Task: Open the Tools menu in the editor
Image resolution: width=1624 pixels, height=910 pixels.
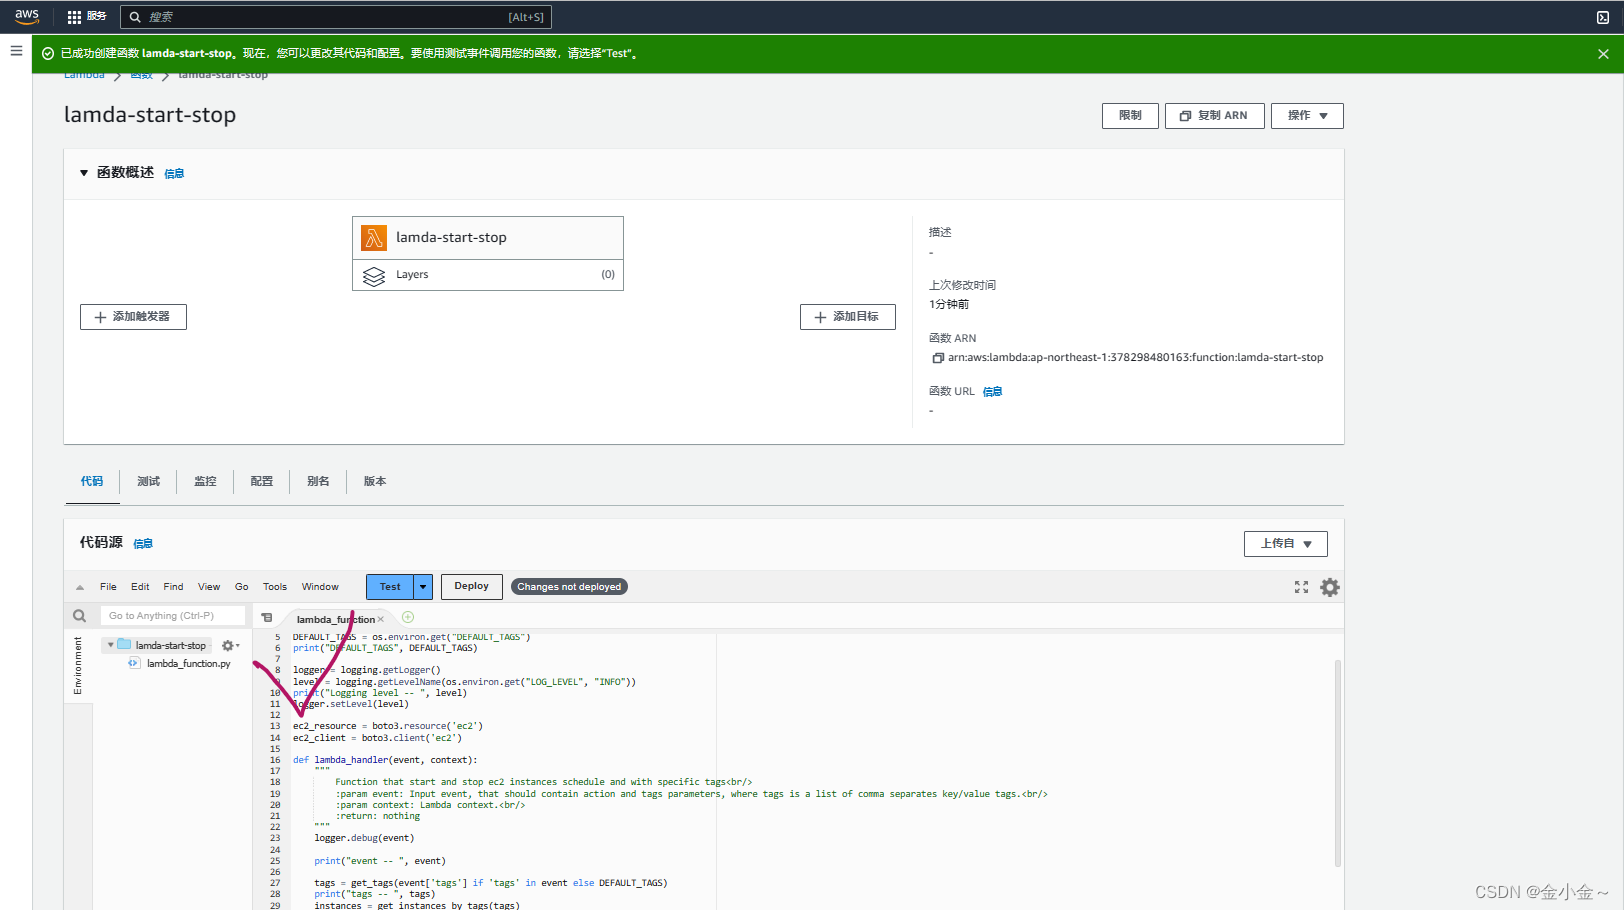Action: pyautogui.click(x=275, y=587)
